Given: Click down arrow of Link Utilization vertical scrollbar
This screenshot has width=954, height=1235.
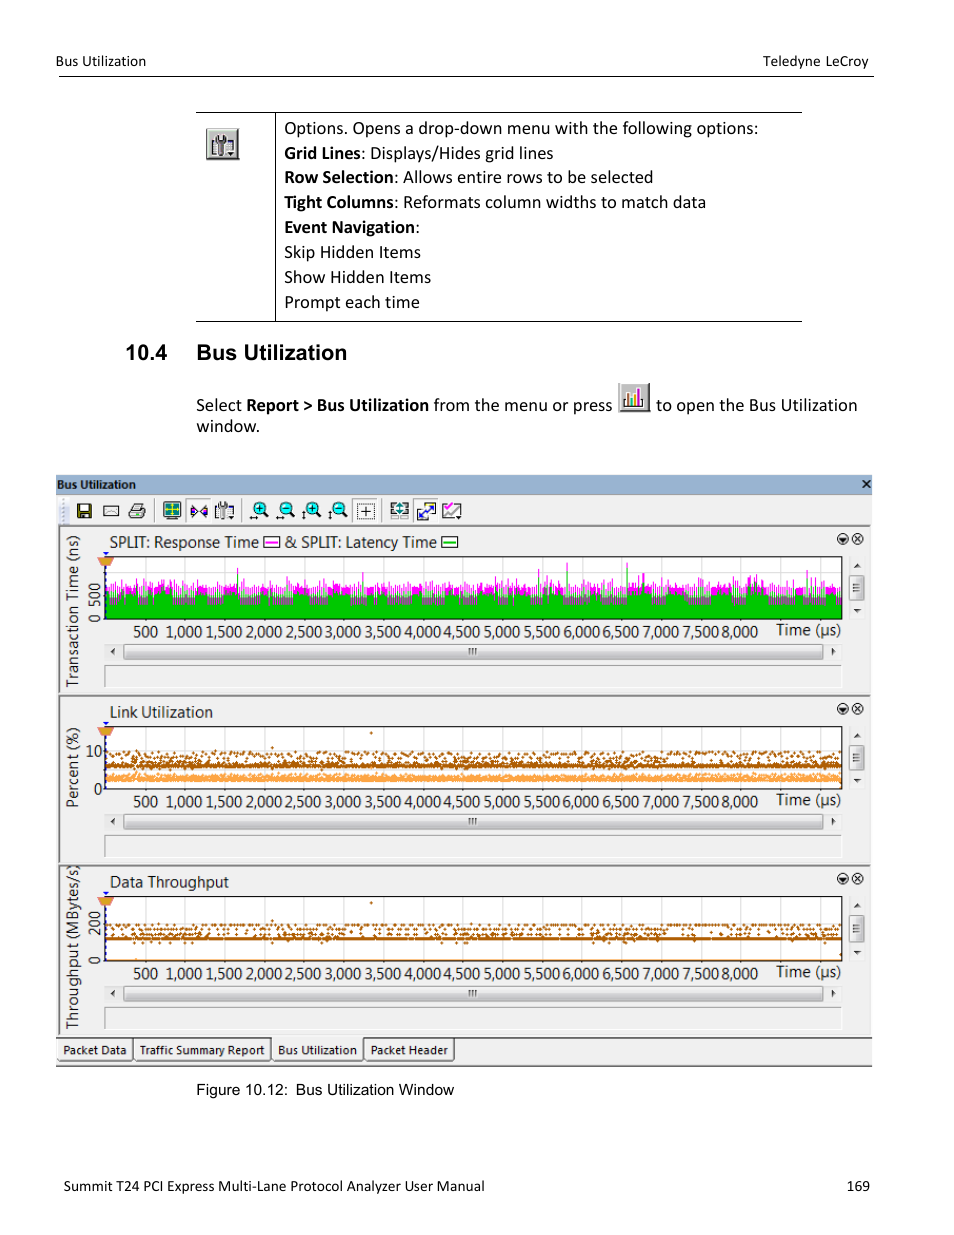Looking at the screenshot, I should tap(857, 780).
